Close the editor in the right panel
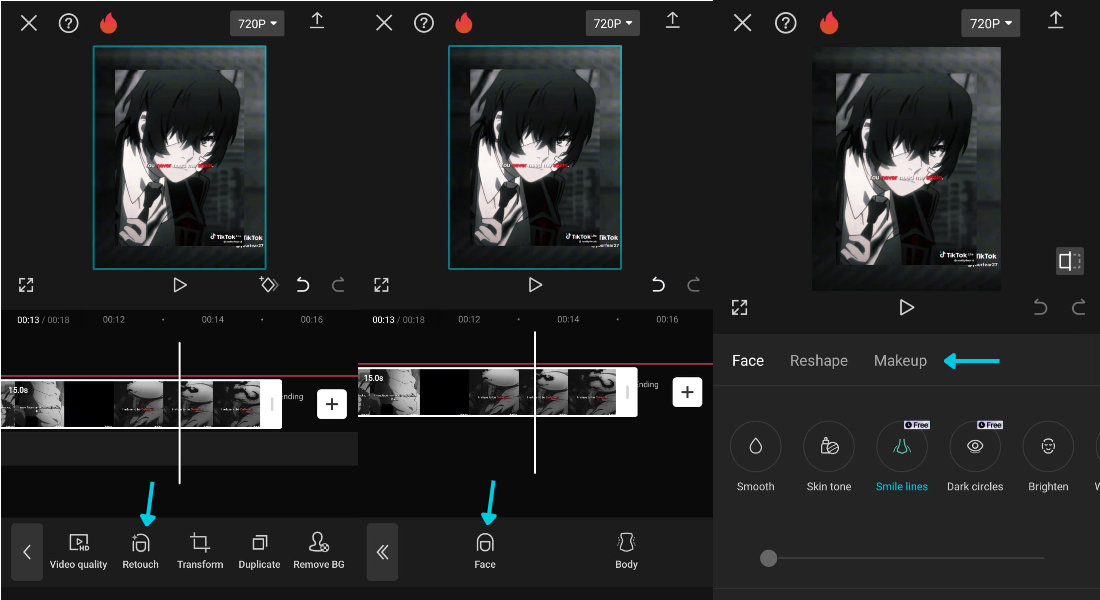Viewport: 1100px width, 600px height. [x=742, y=23]
